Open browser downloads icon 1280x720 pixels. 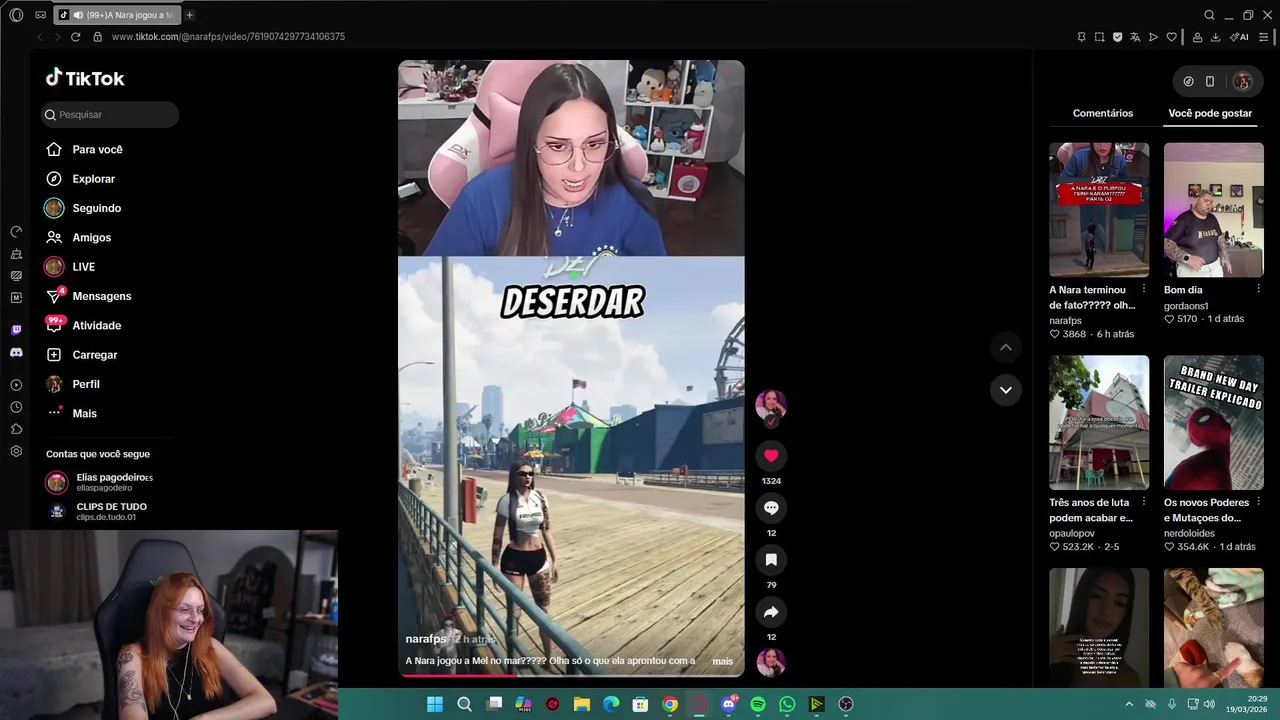[1215, 37]
